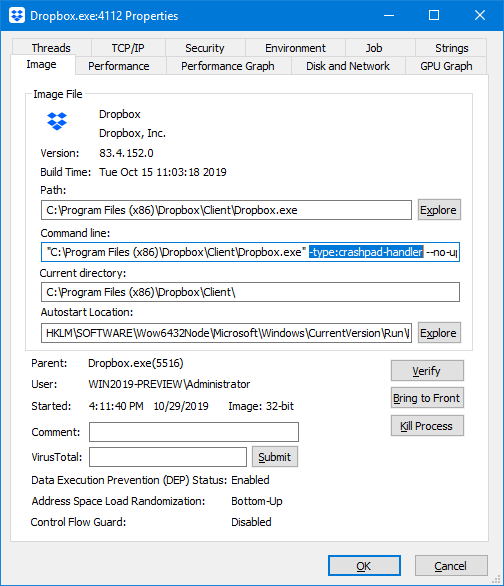This screenshot has height=586, width=504.
Task: Click inside the Command line field
Action: point(250,252)
